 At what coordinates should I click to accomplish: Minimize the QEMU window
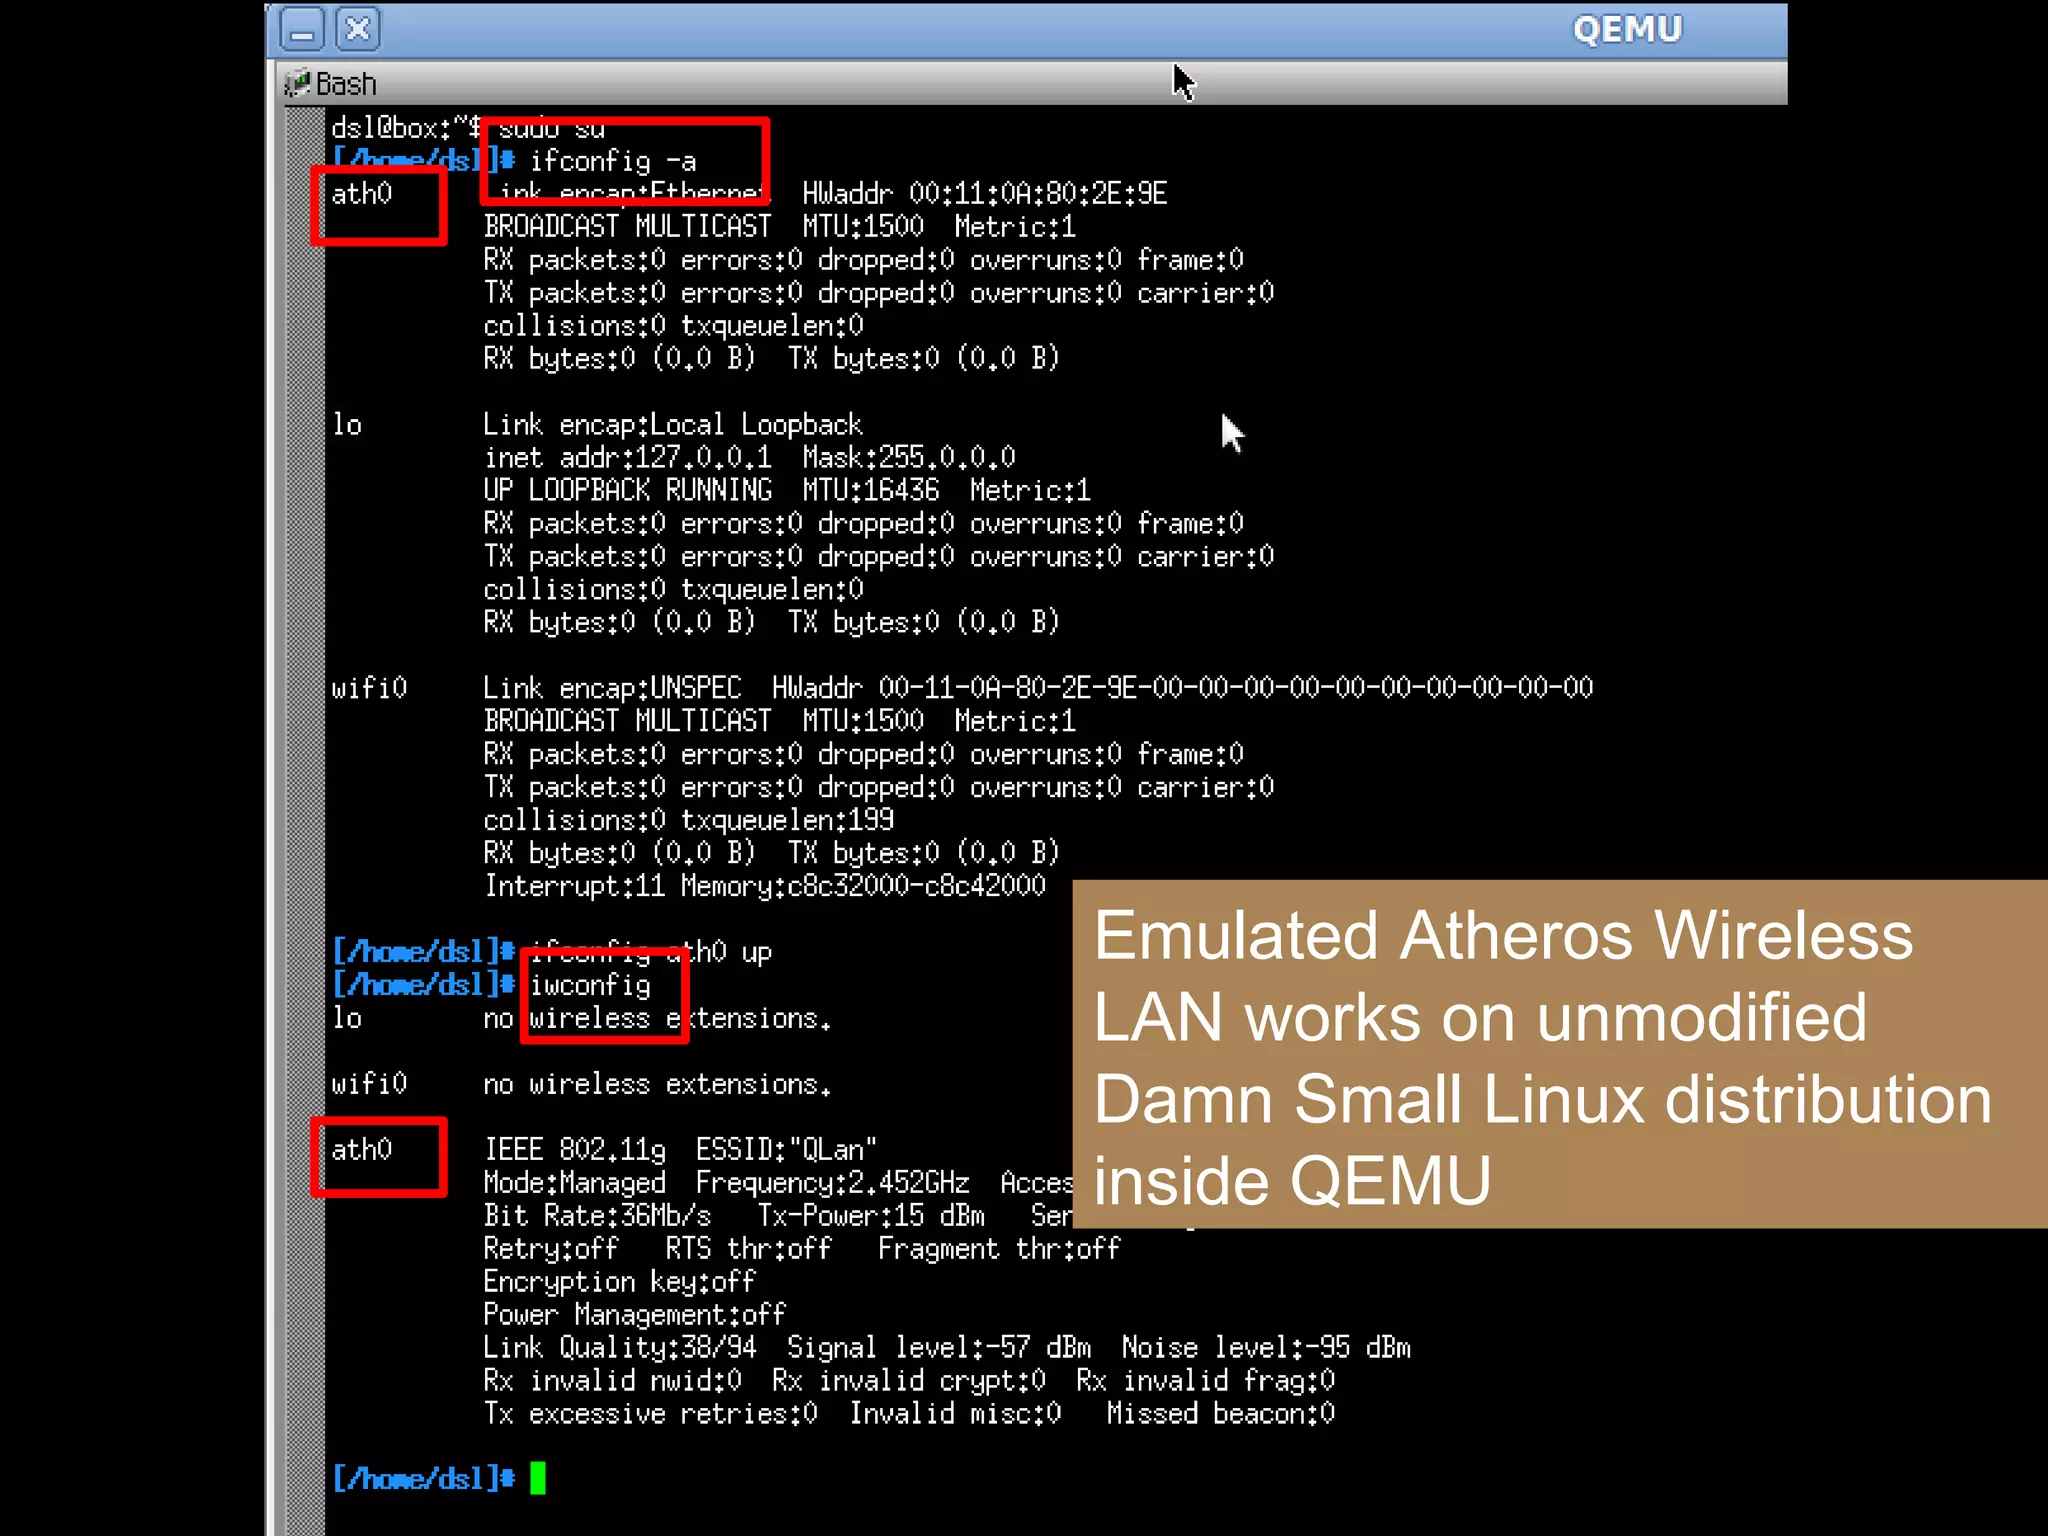pyautogui.click(x=302, y=29)
